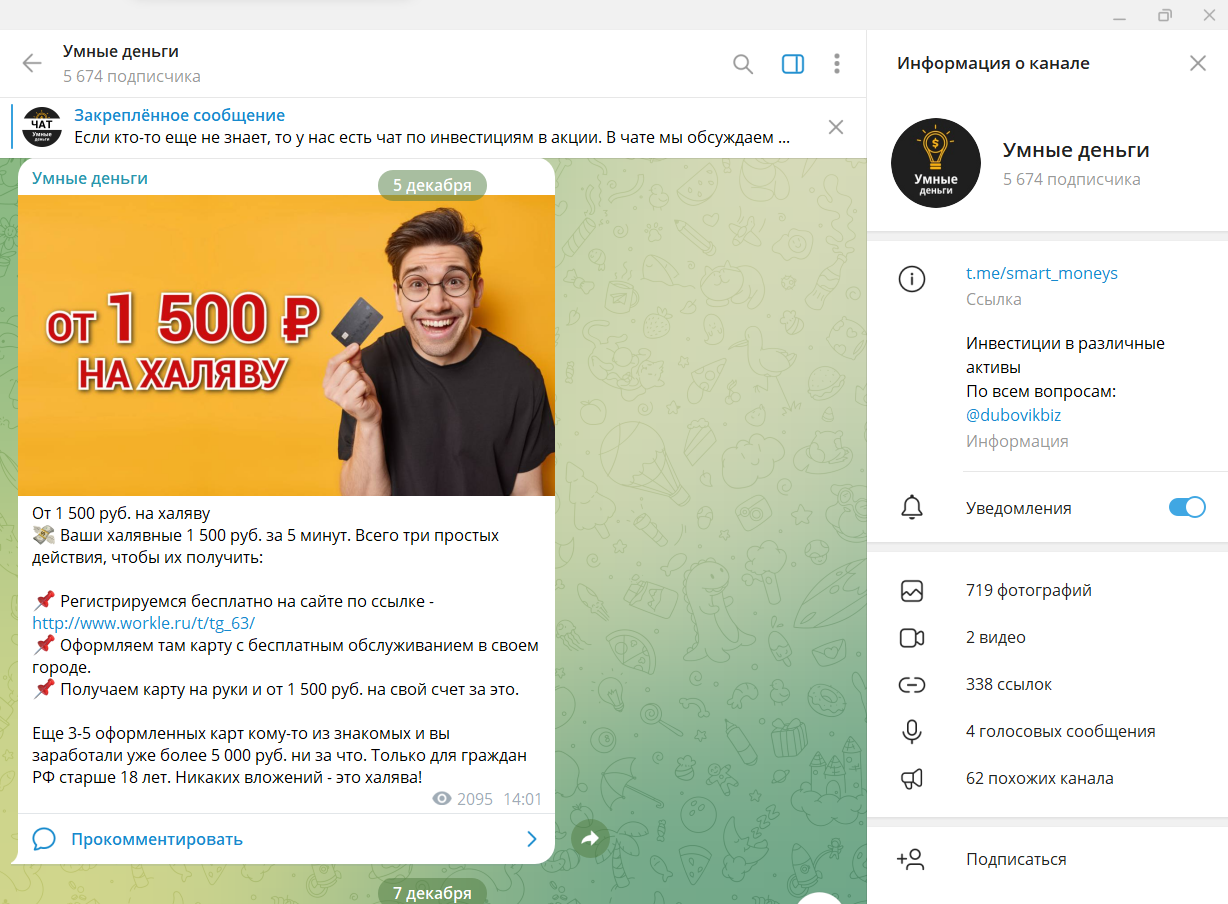Open the 2 videos shared media

tap(995, 637)
